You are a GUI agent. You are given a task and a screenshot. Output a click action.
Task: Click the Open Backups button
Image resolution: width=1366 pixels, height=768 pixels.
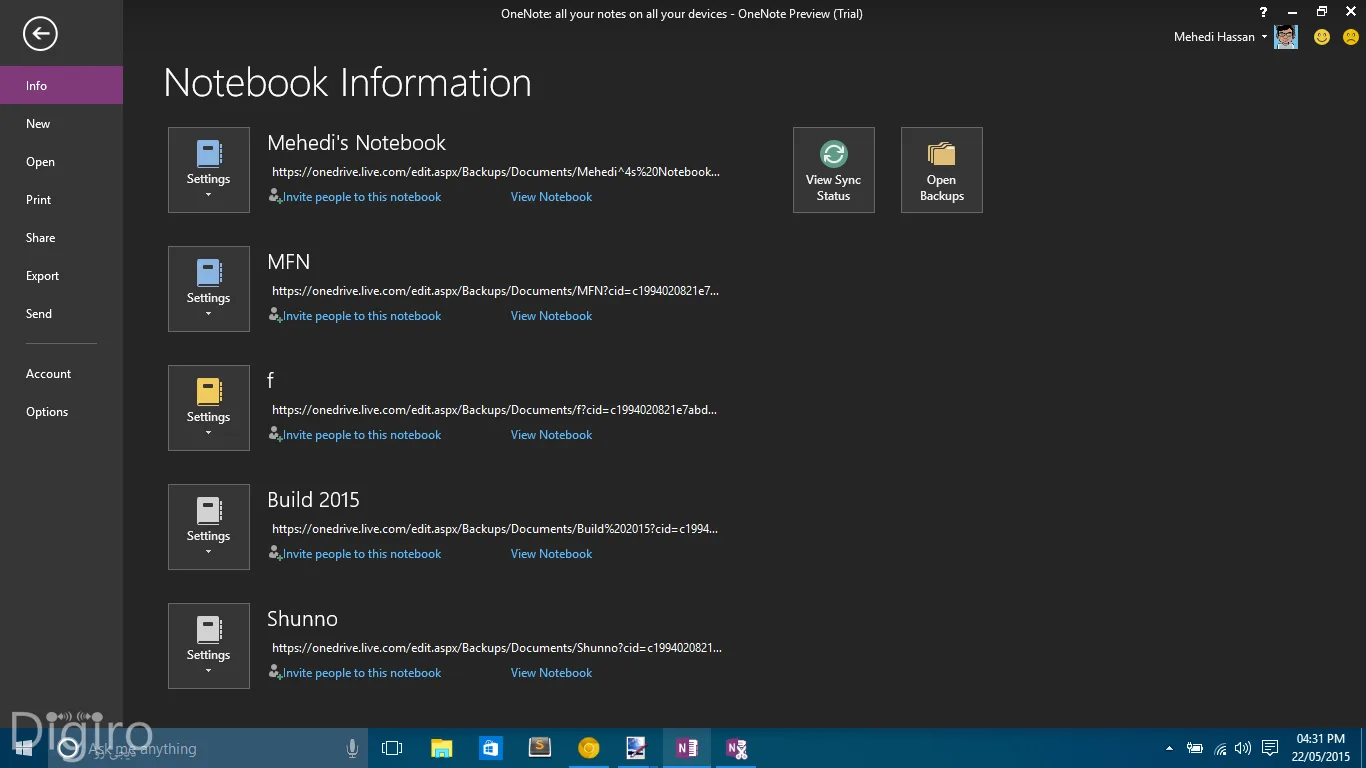(942, 170)
